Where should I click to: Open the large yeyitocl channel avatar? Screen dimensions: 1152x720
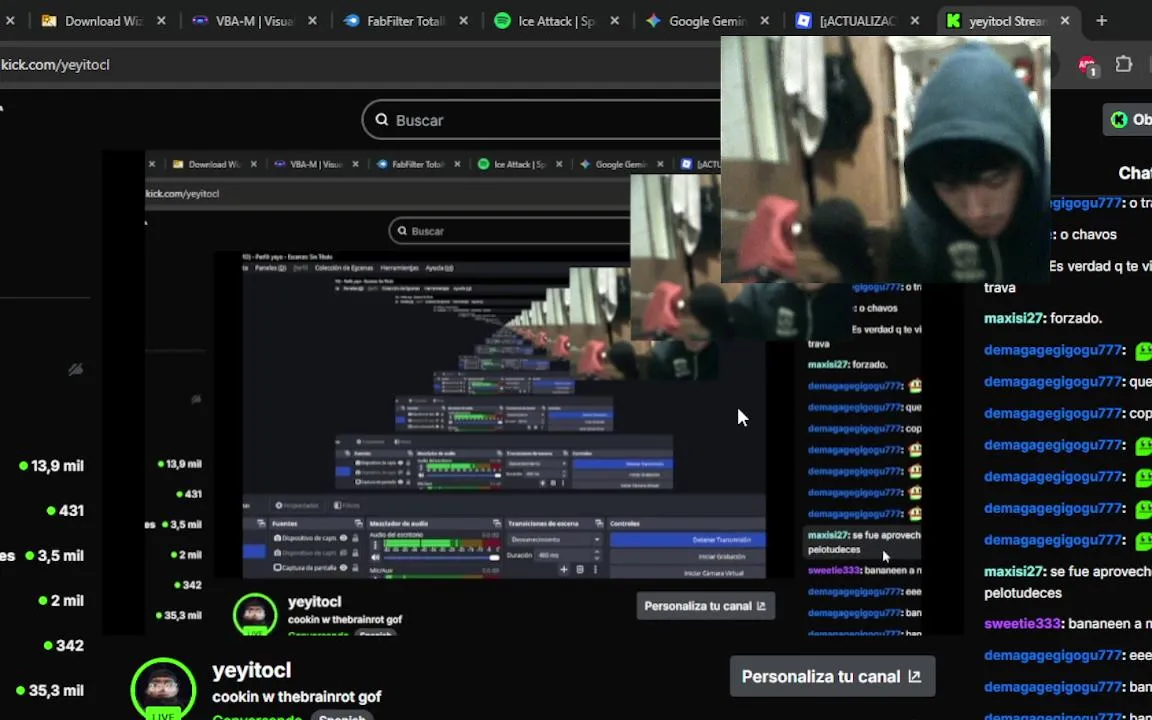click(163, 689)
